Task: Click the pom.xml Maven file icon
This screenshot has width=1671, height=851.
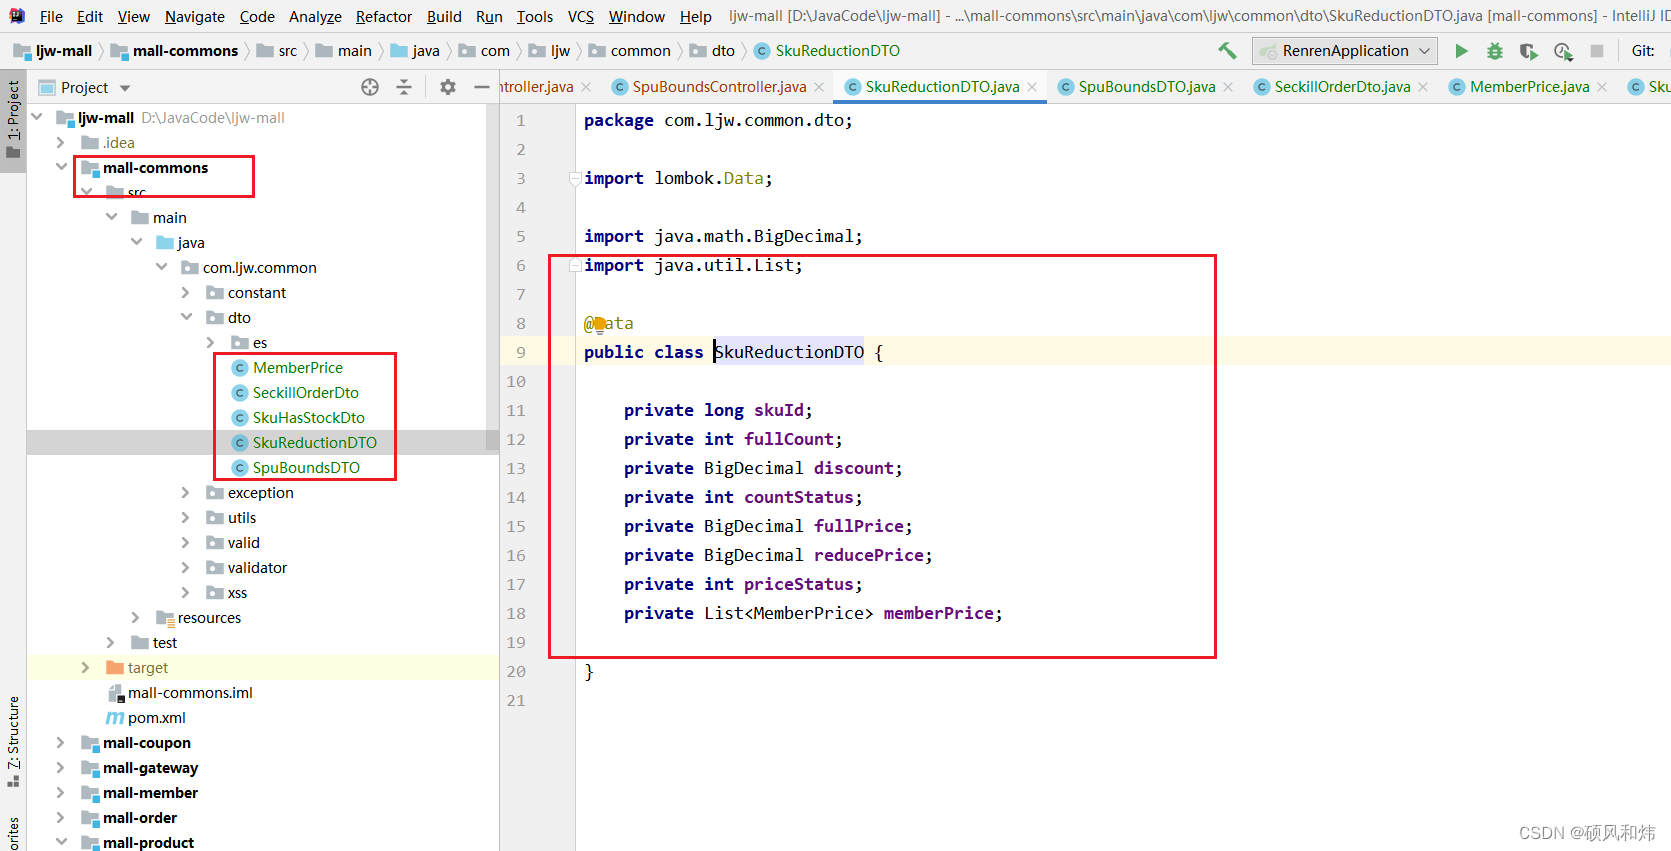Action: point(115,718)
